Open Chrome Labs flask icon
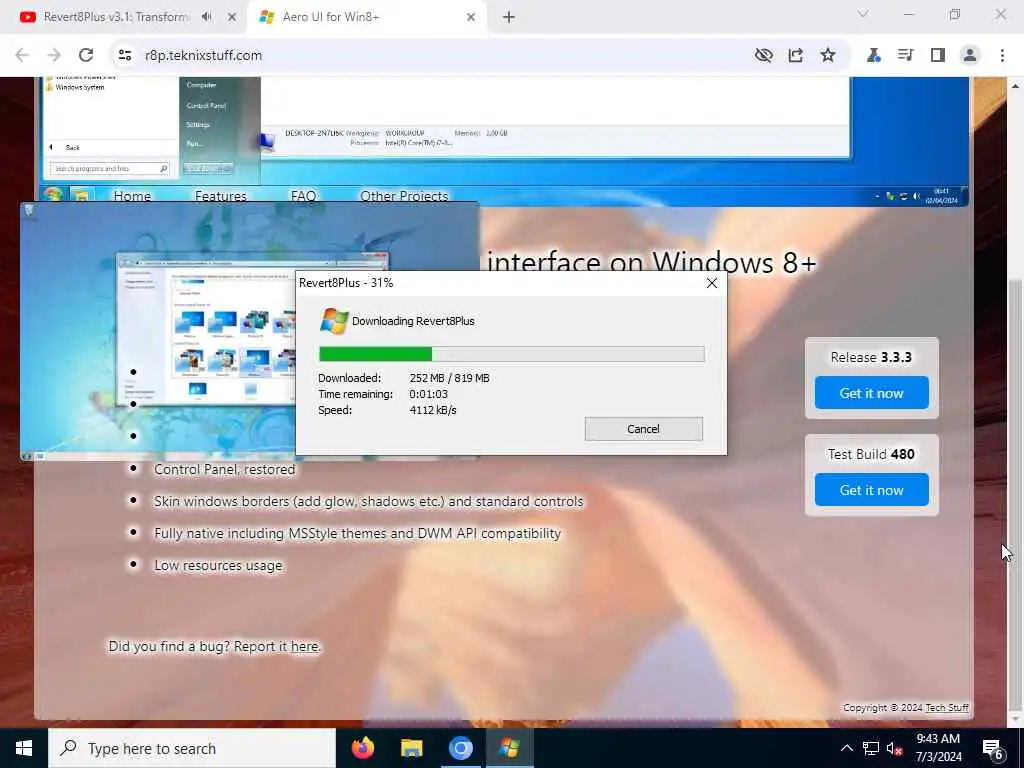 coord(873,56)
